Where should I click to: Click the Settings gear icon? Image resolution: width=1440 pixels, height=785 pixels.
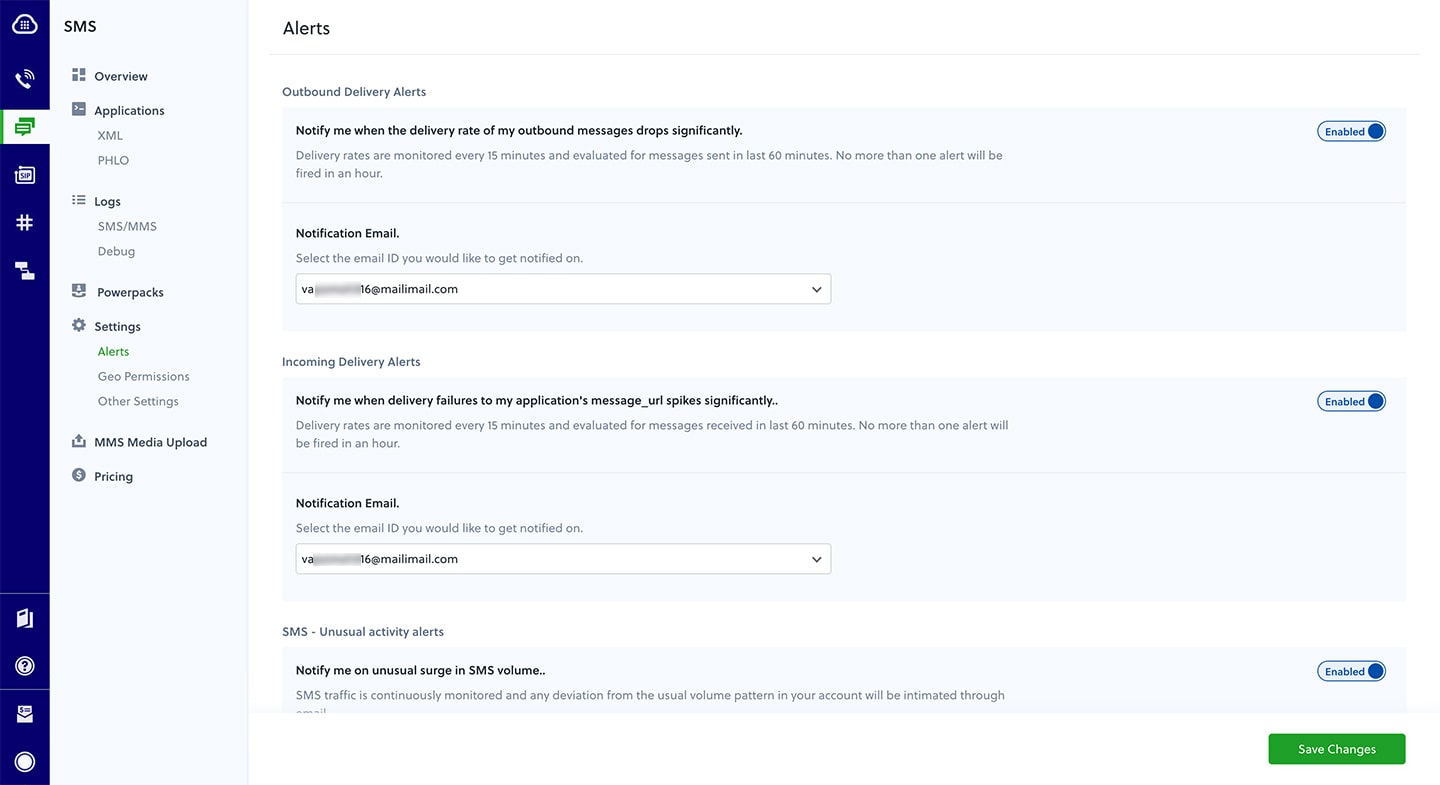pos(79,325)
